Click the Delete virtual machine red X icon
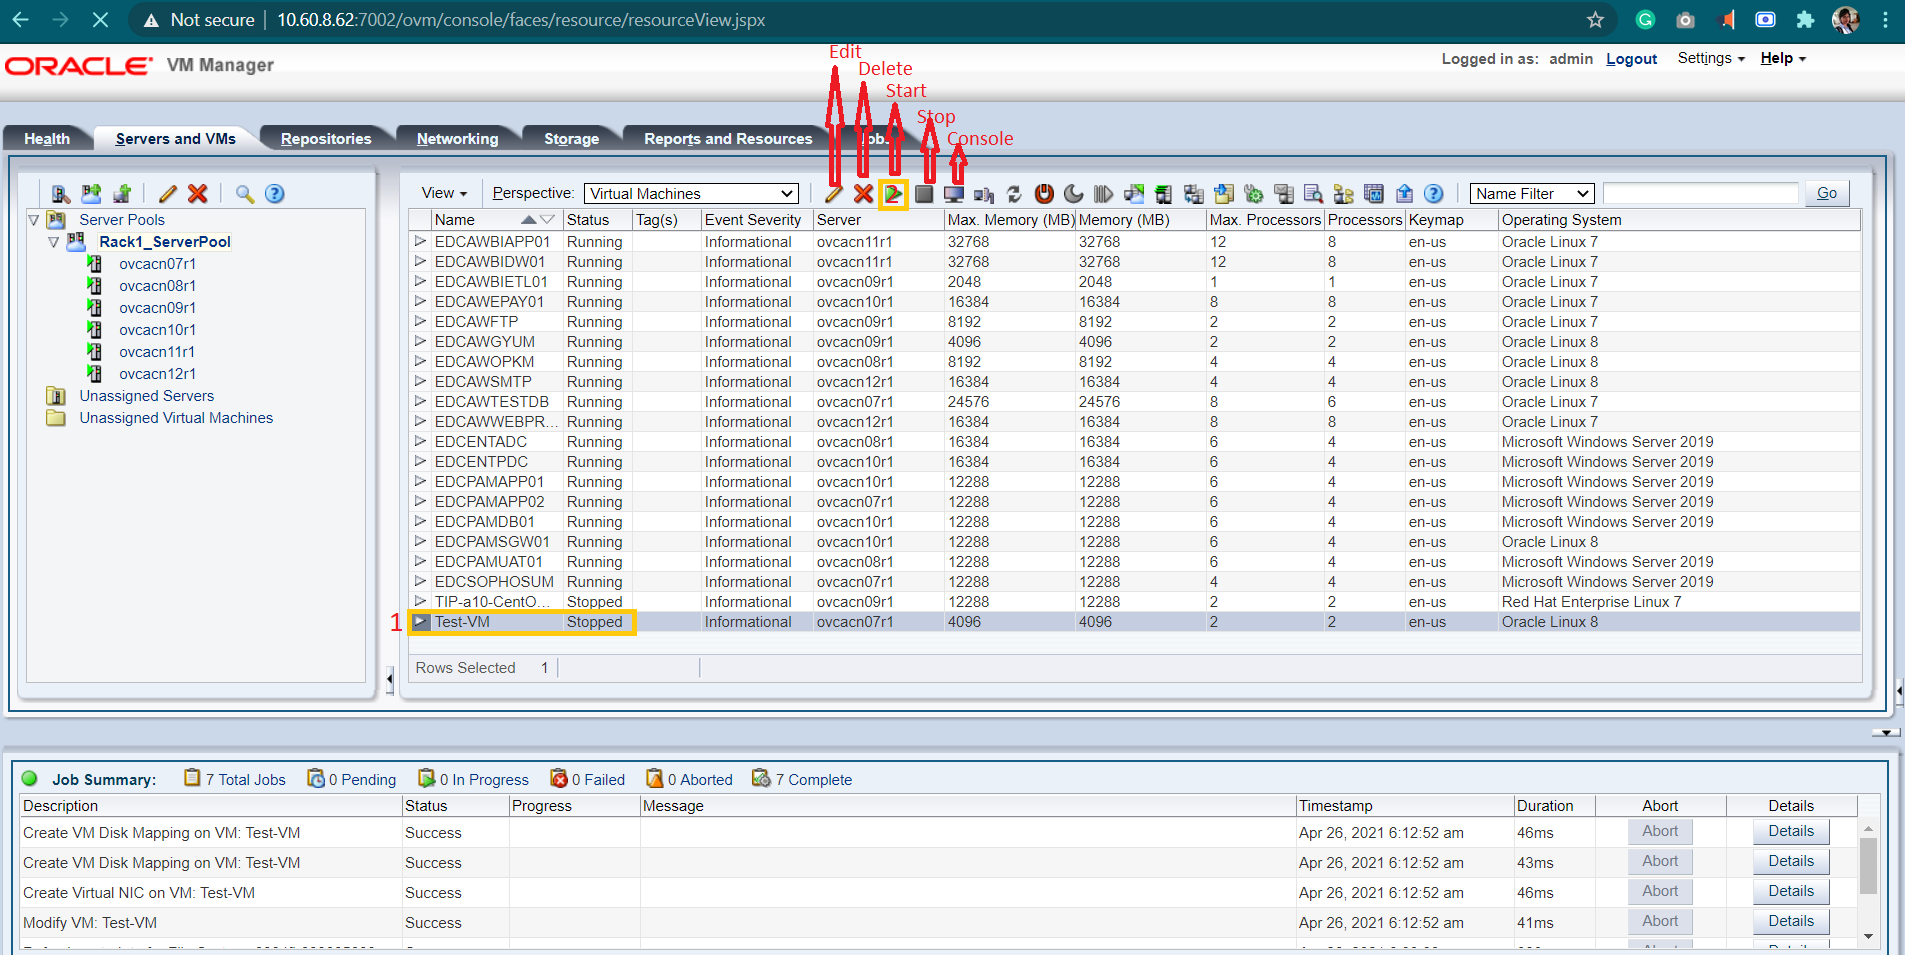1905x955 pixels. 863,194
